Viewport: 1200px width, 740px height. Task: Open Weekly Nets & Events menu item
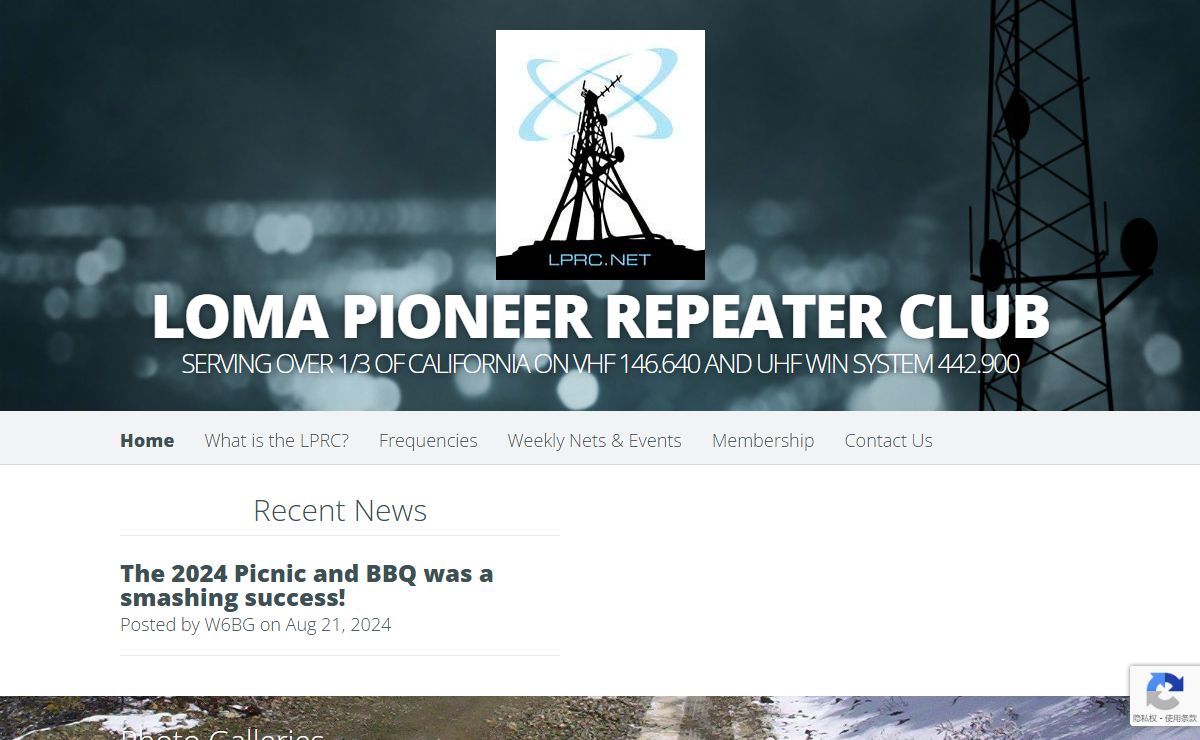coord(594,440)
